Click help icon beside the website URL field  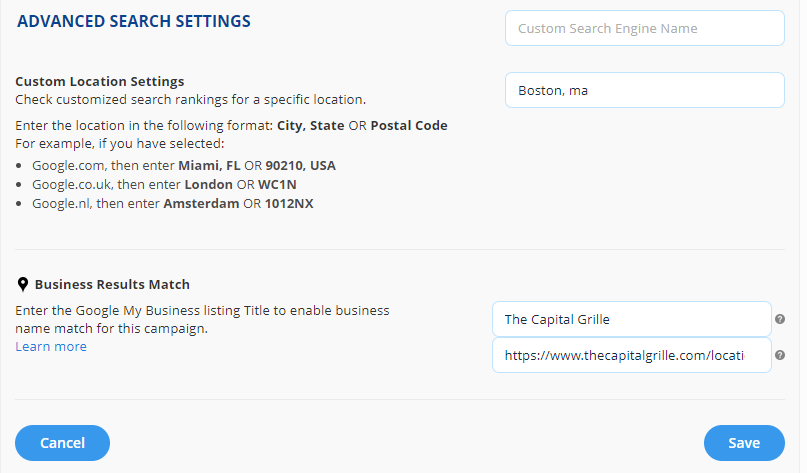[x=780, y=355]
